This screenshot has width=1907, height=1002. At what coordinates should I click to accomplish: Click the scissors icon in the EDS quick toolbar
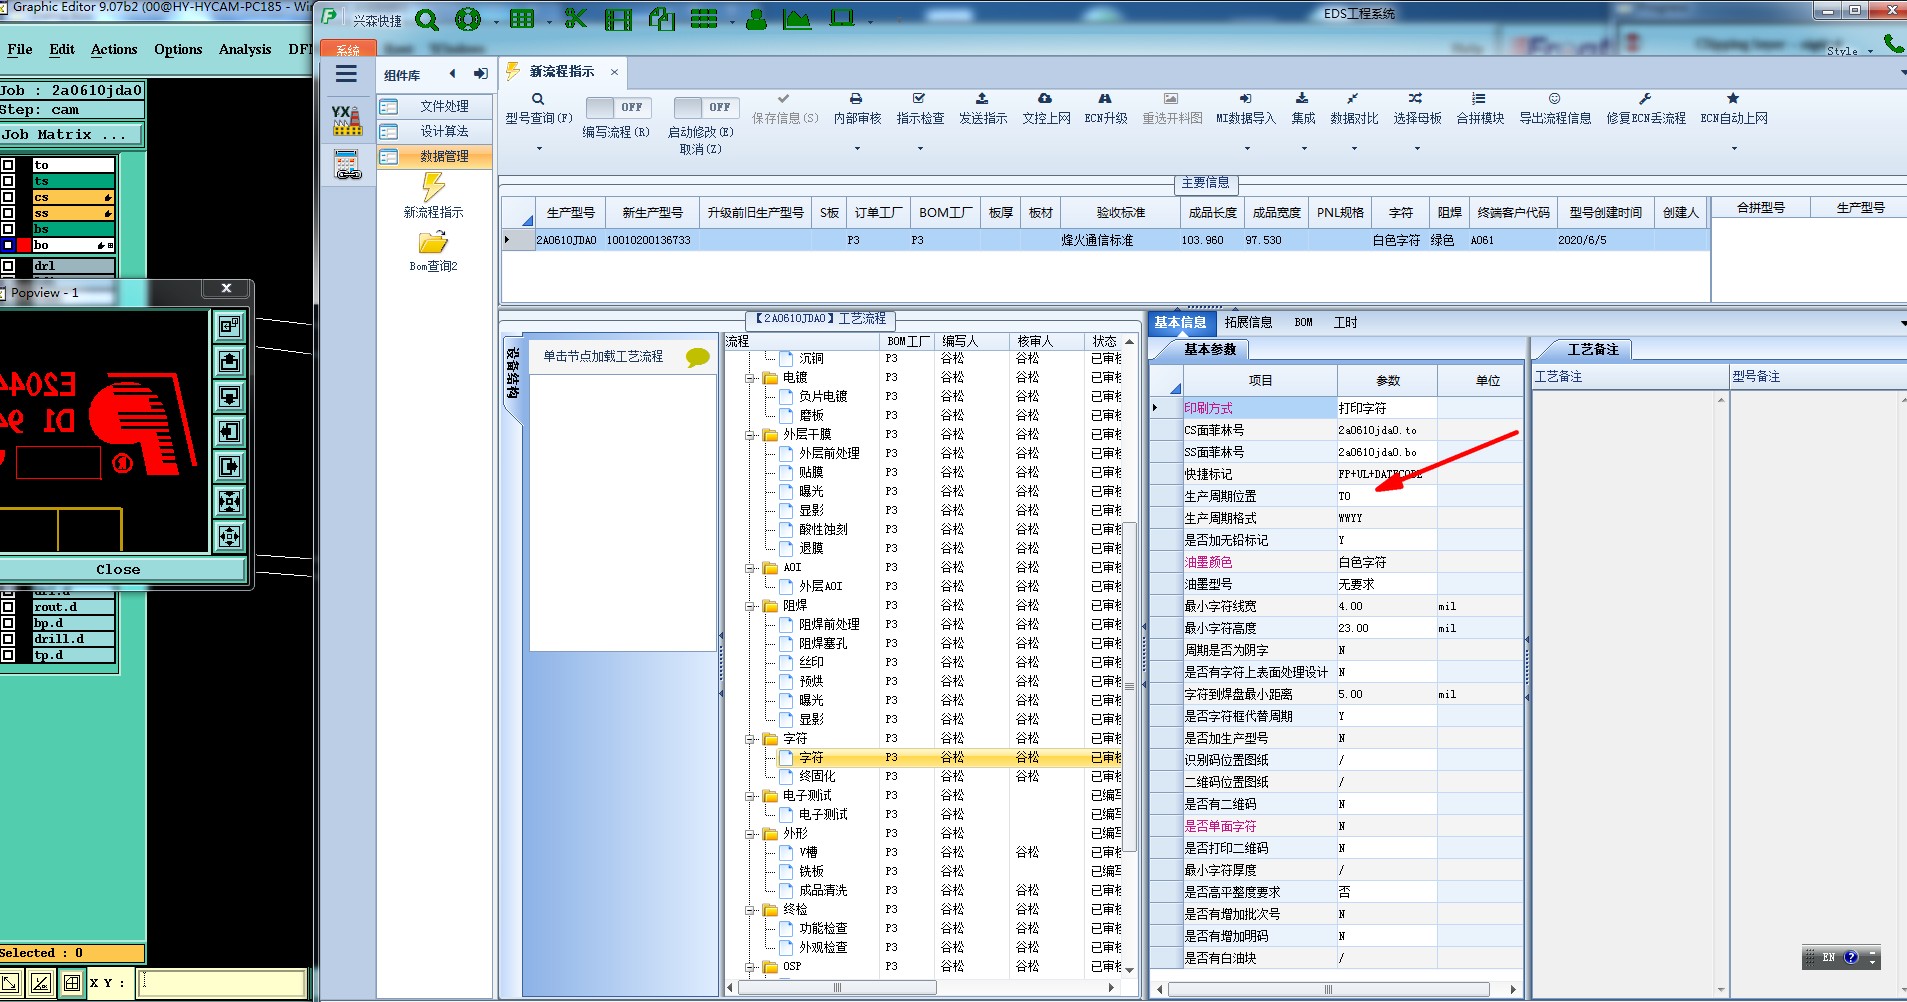(575, 18)
